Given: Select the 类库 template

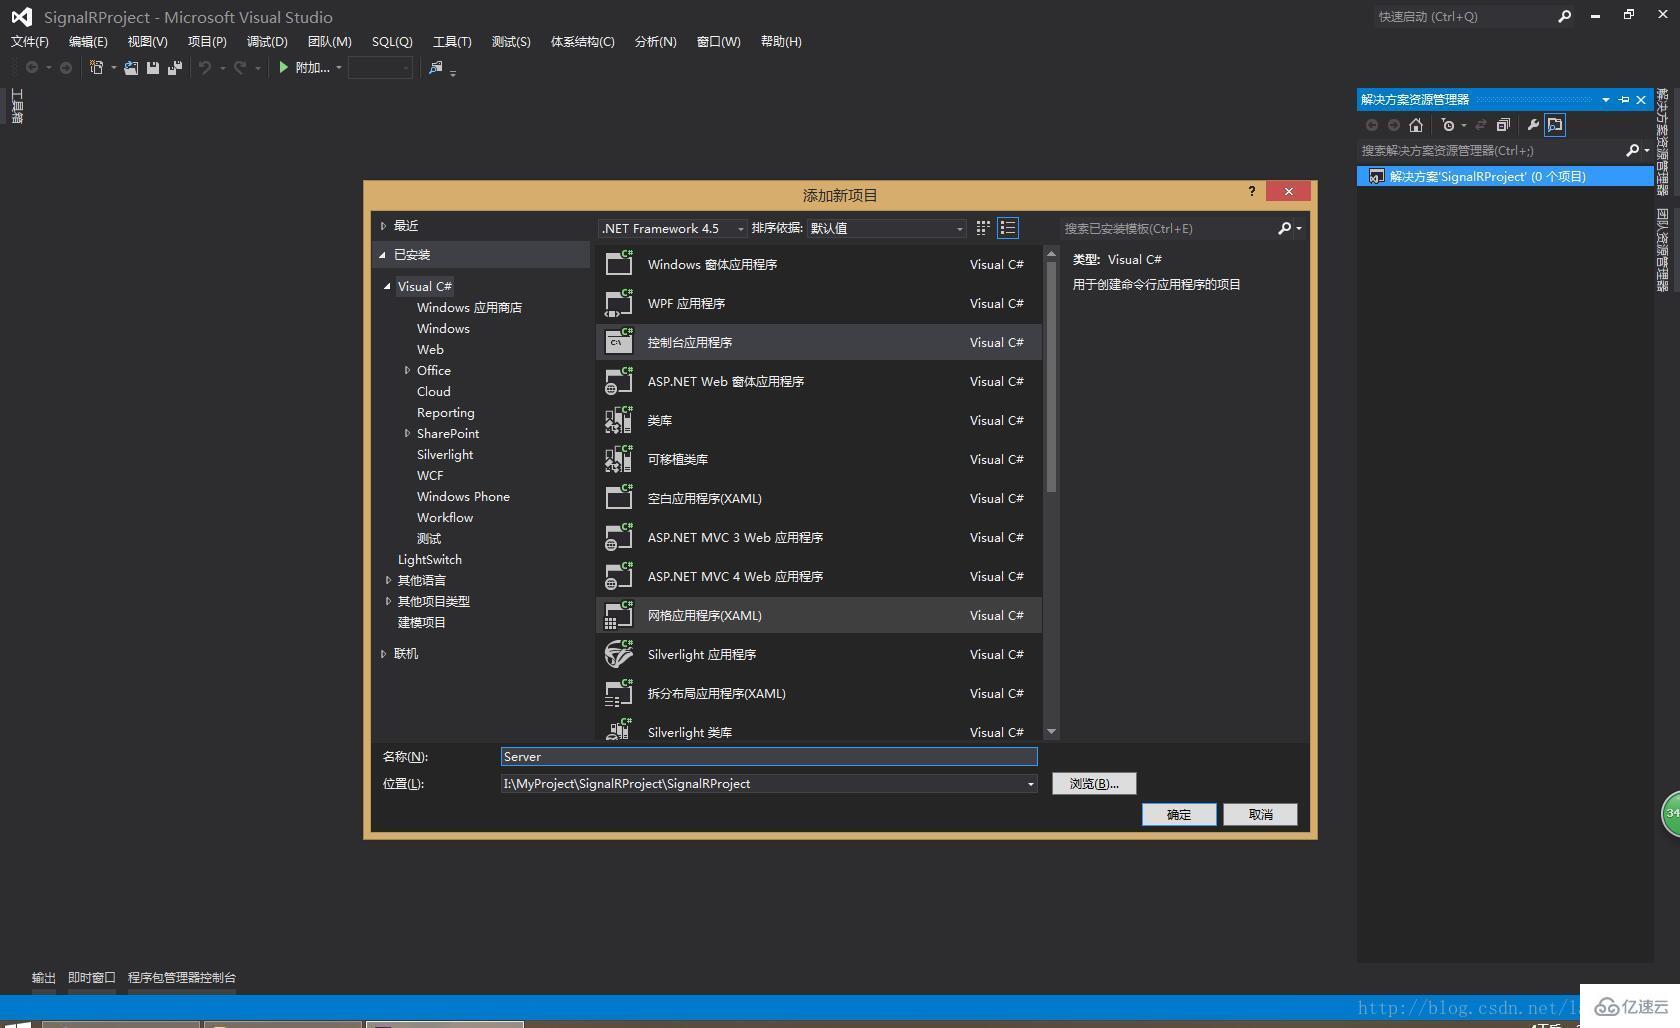Looking at the screenshot, I should coord(819,420).
